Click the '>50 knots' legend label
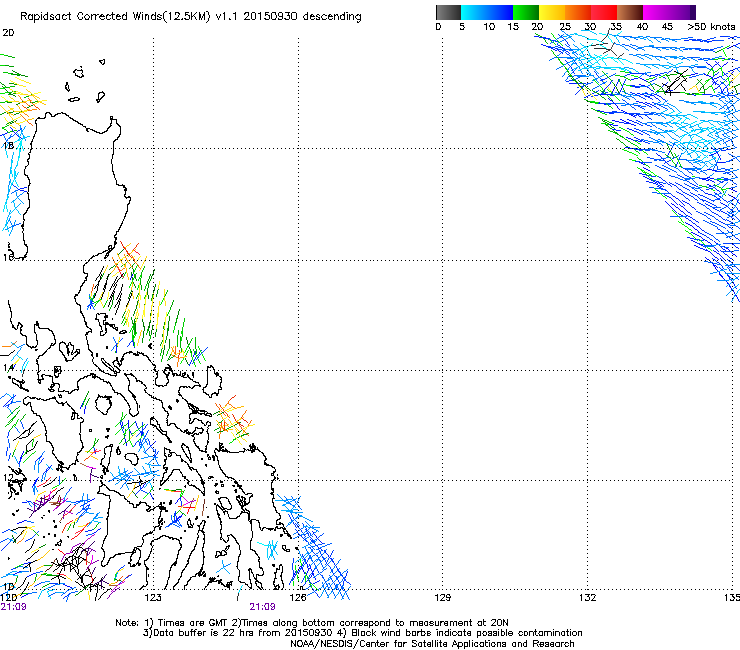The width and height of the screenshot is (740, 650). pyautogui.click(x=711, y=27)
